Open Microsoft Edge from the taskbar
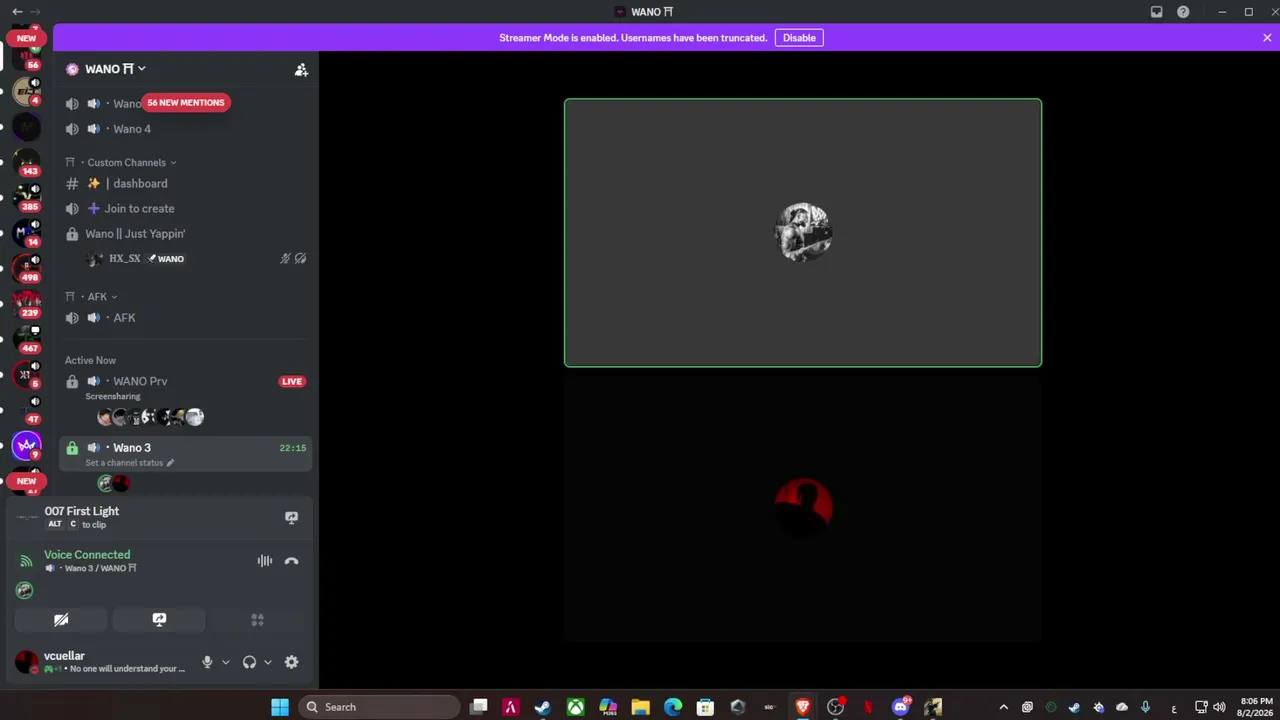This screenshot has width=1280, height=720. (x=673, y=707)
